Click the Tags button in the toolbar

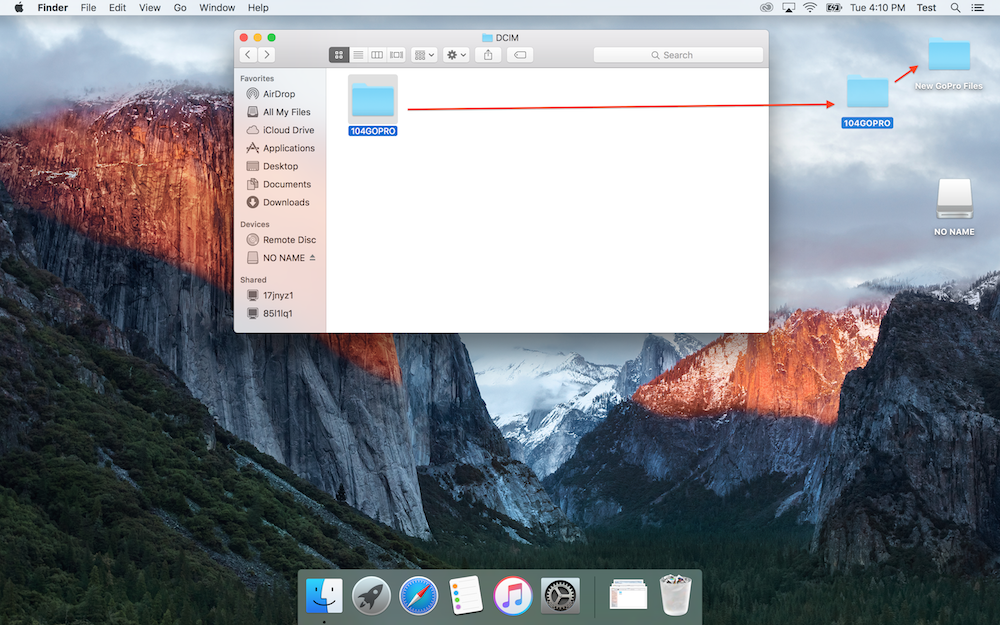(x=520, y=54)
